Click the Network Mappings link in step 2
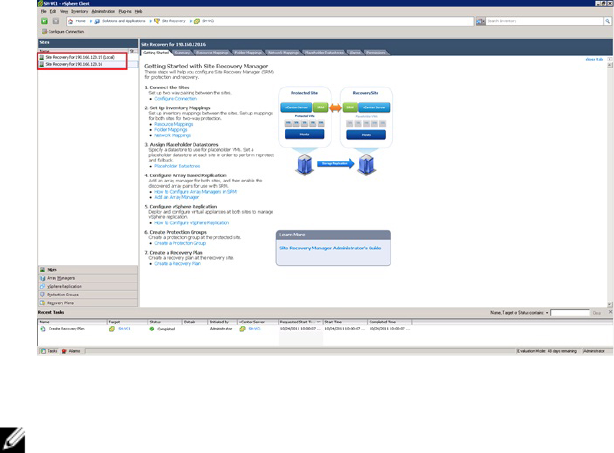 pyautogui.click(x=172, y=135)
